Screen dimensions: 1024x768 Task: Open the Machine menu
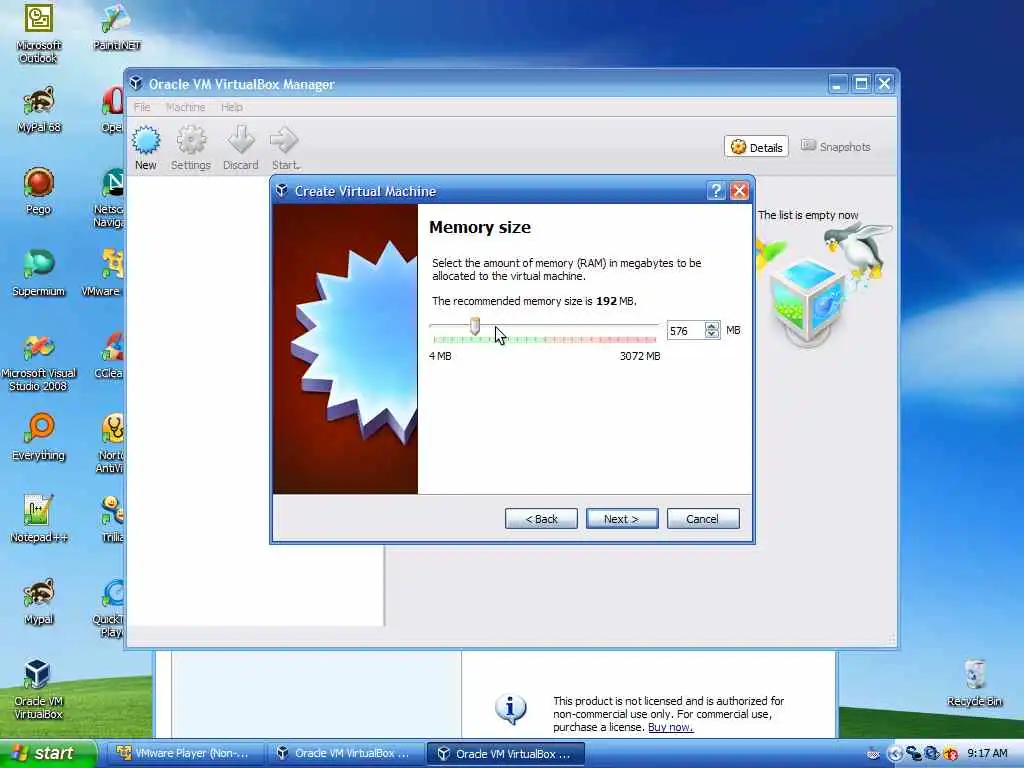[185, 107]
